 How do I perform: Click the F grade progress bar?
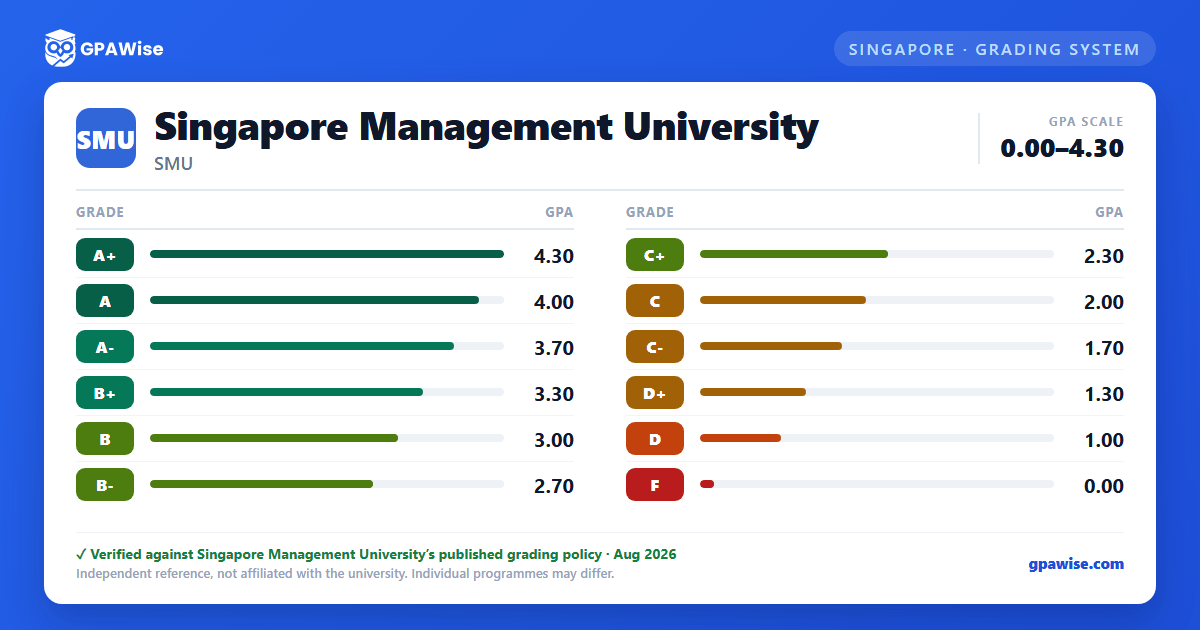(877, 484)
